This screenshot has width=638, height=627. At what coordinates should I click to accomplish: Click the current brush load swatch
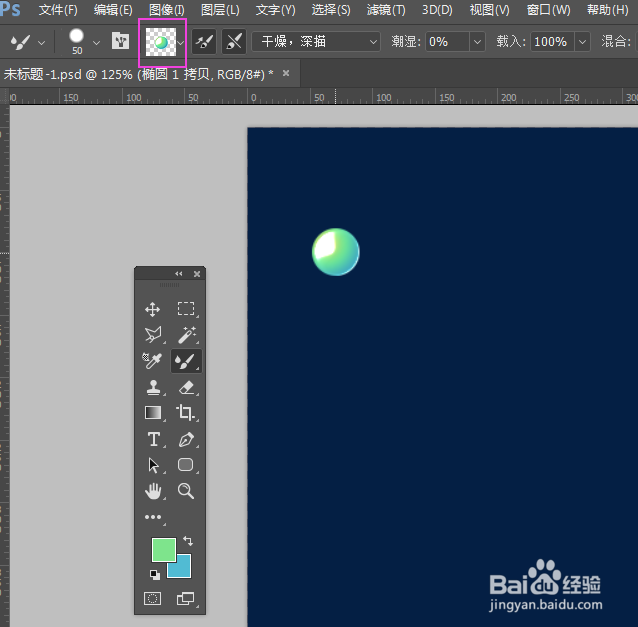coord(161,42)
